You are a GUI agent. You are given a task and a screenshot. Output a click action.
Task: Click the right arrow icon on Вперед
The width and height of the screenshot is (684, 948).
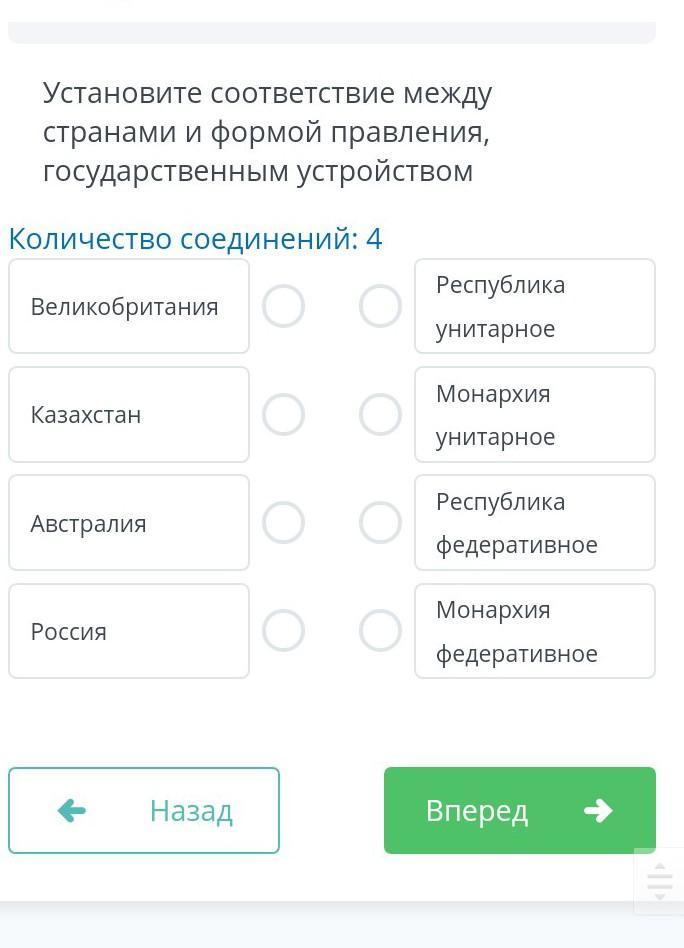[598, 810]
